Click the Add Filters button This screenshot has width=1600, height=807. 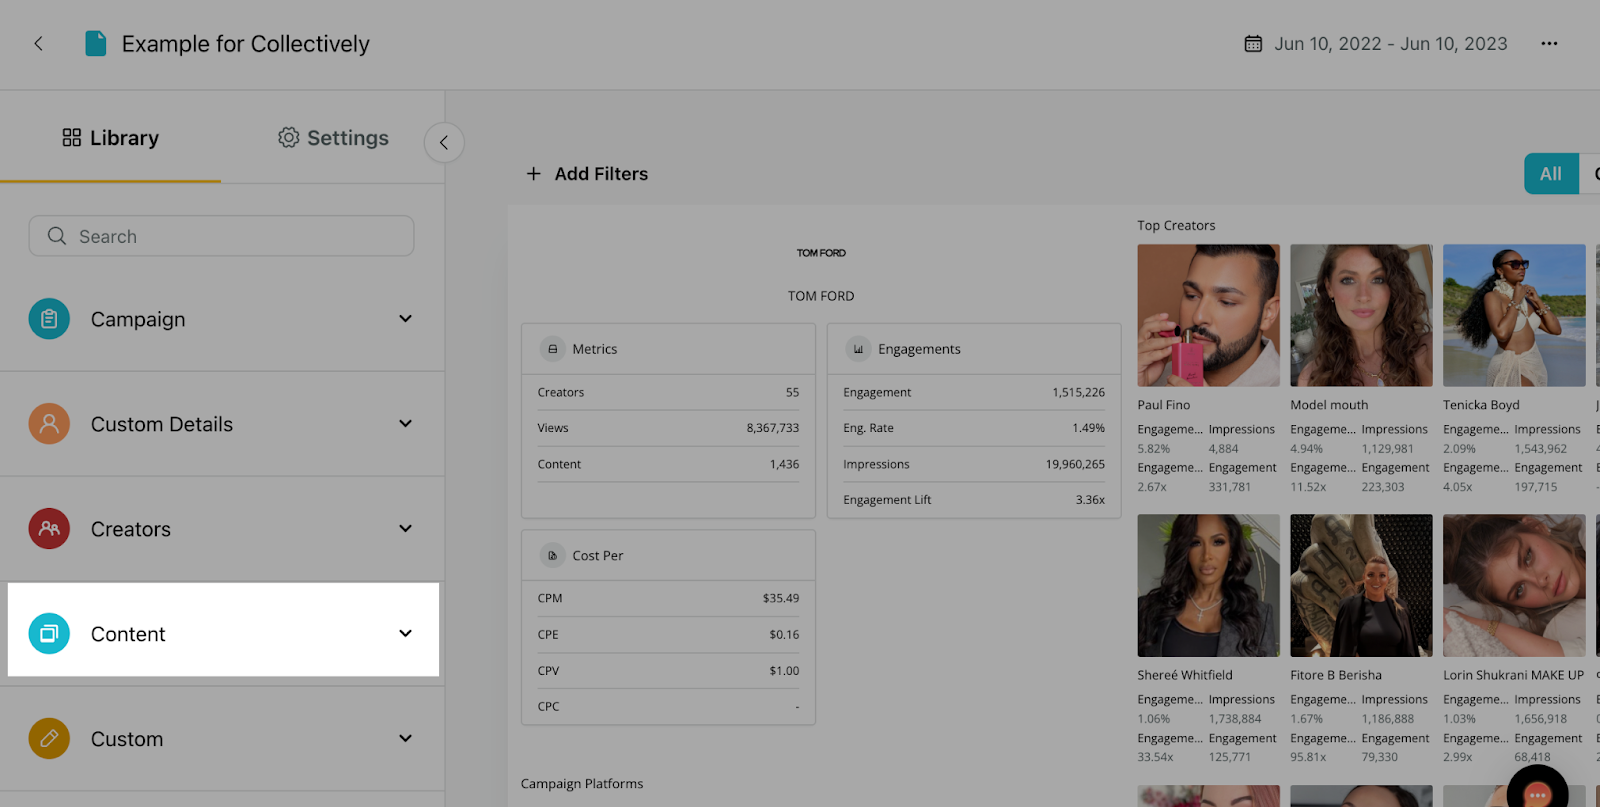coord(587,174)
